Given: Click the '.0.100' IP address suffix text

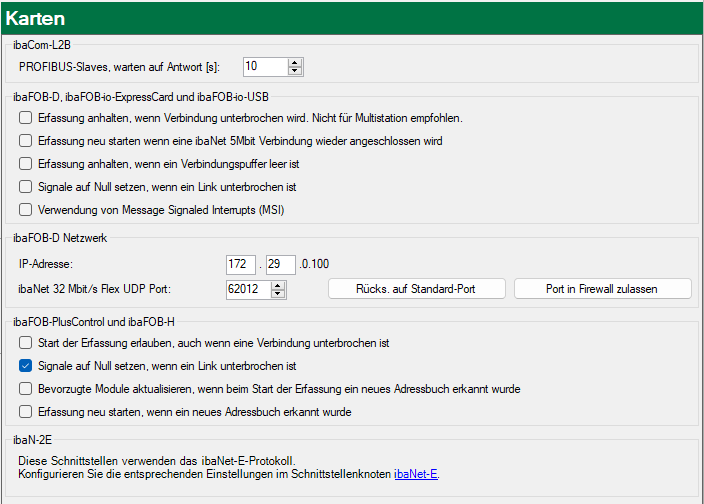Looking at the screenshot, I should pos(314,264).
